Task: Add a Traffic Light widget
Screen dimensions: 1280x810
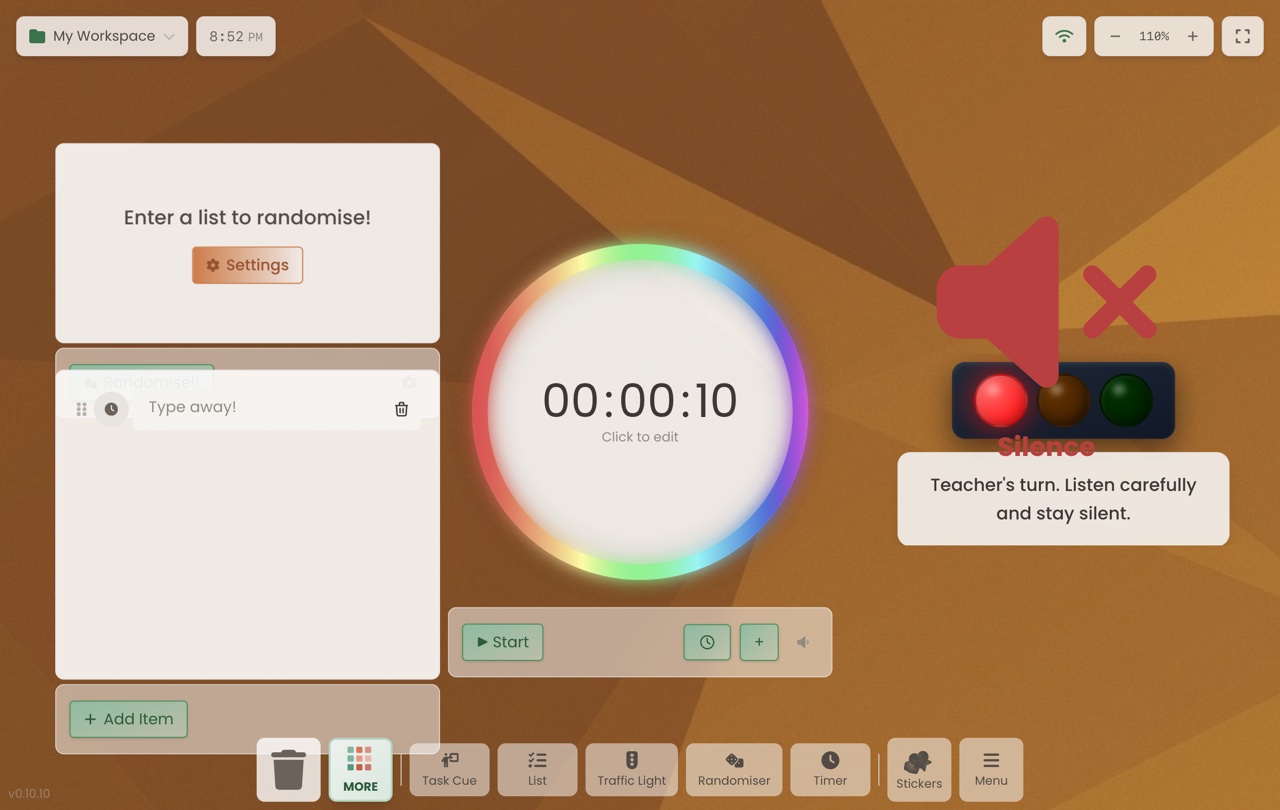Action: (x=631, y=770)
